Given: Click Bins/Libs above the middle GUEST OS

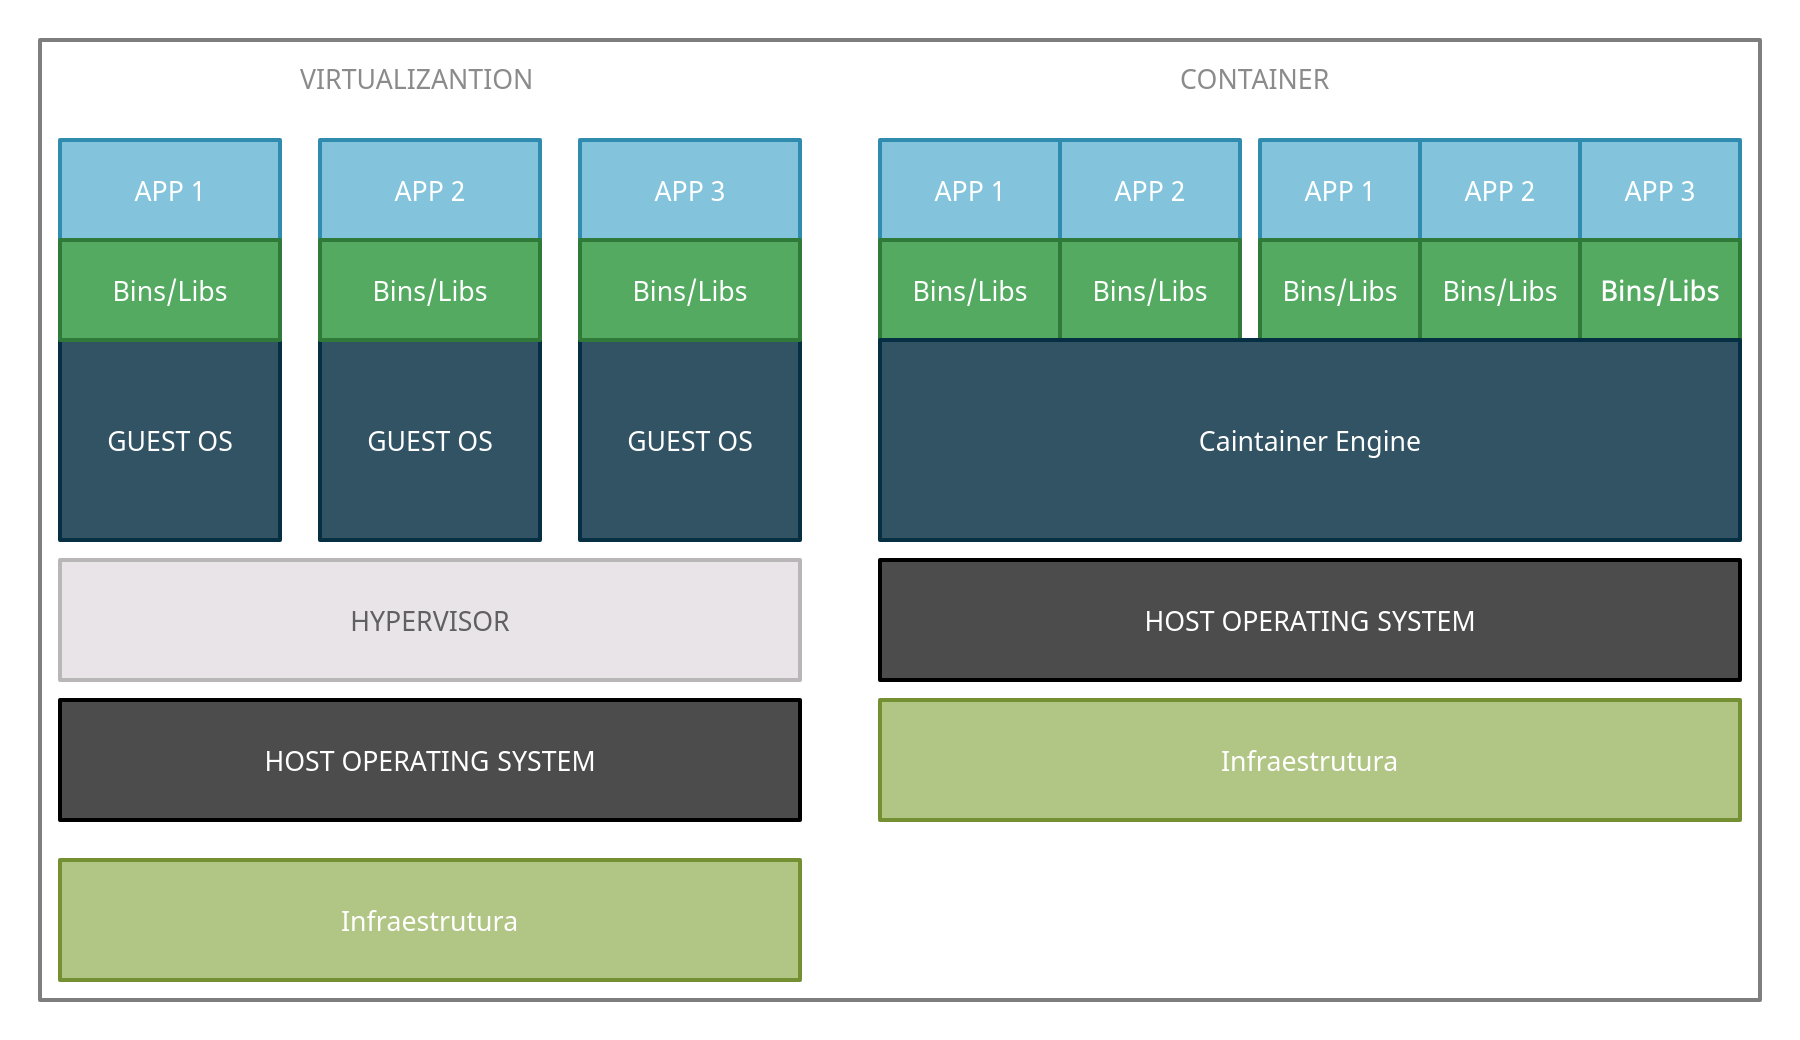Looking at the screenshot, I should coord(430,290).
